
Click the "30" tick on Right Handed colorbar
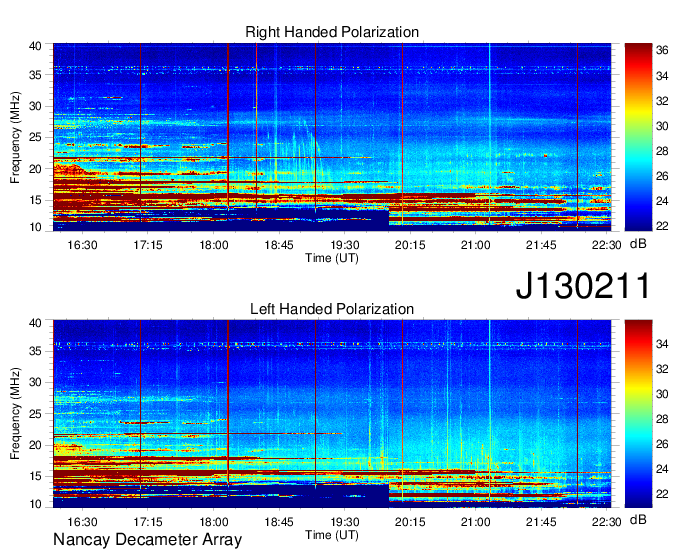pyautogui.click(x=662, y=126)
